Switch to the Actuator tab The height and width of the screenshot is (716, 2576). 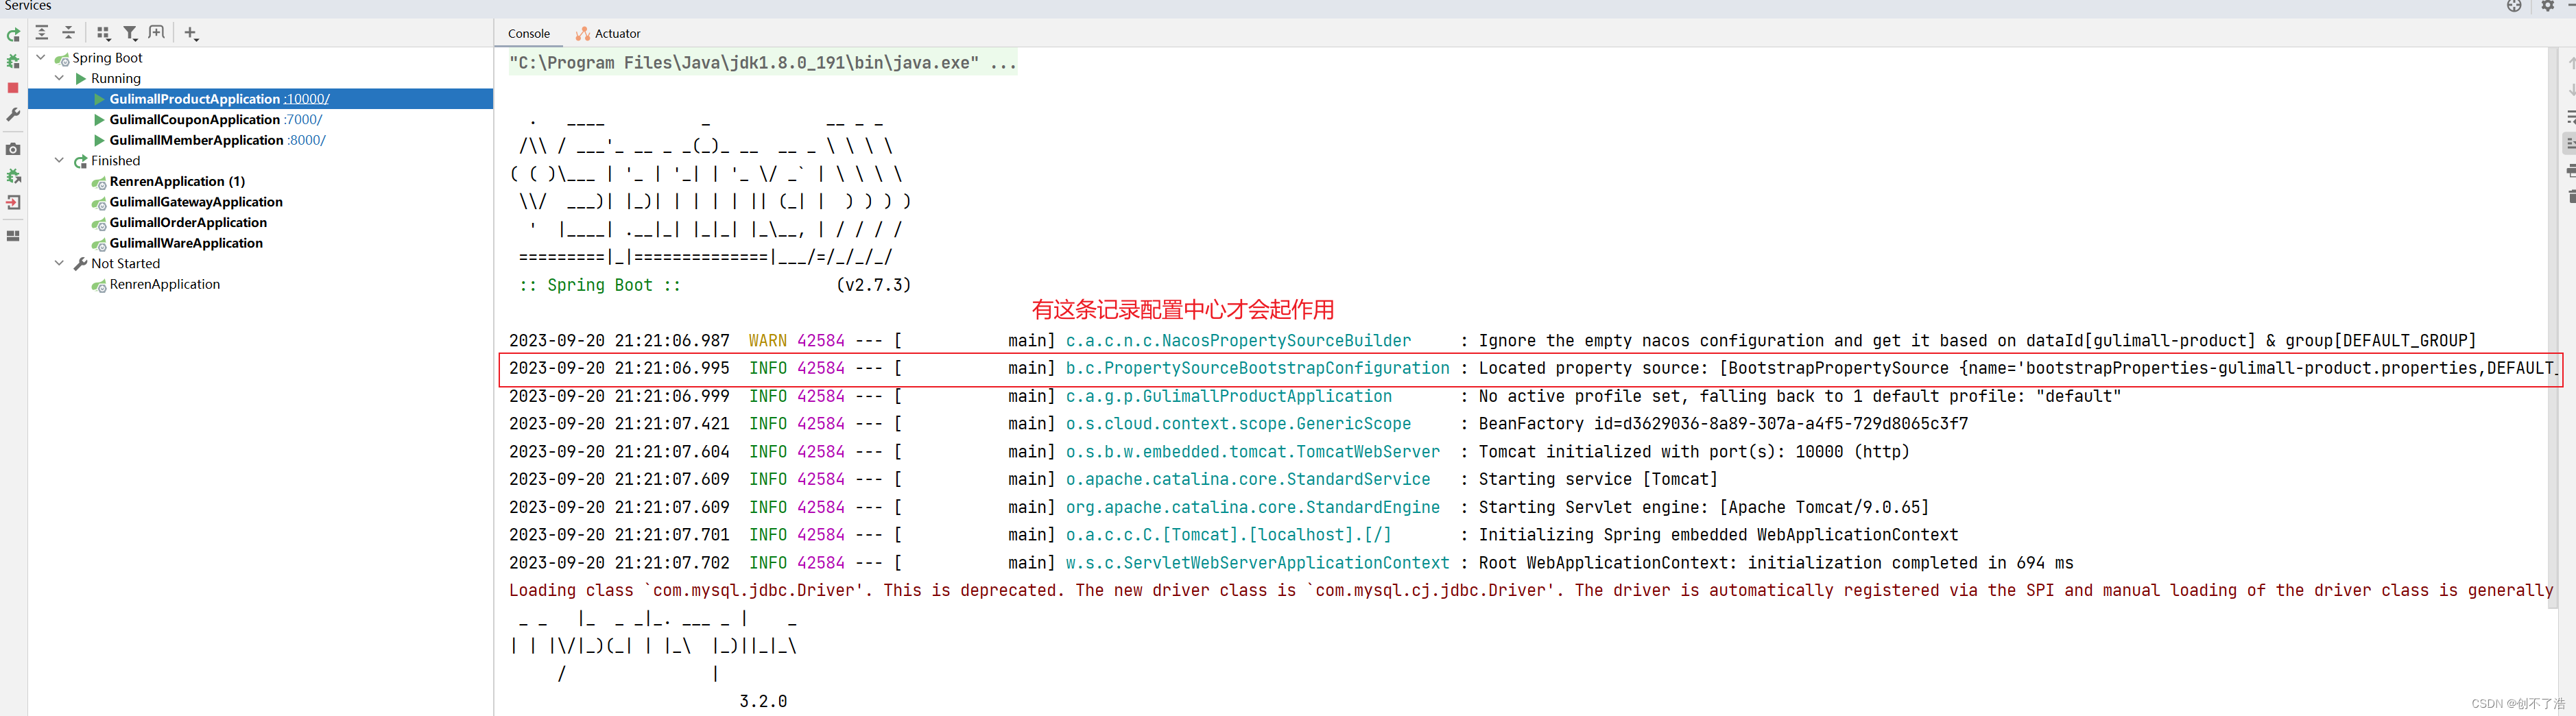click(x=608, y=34)
